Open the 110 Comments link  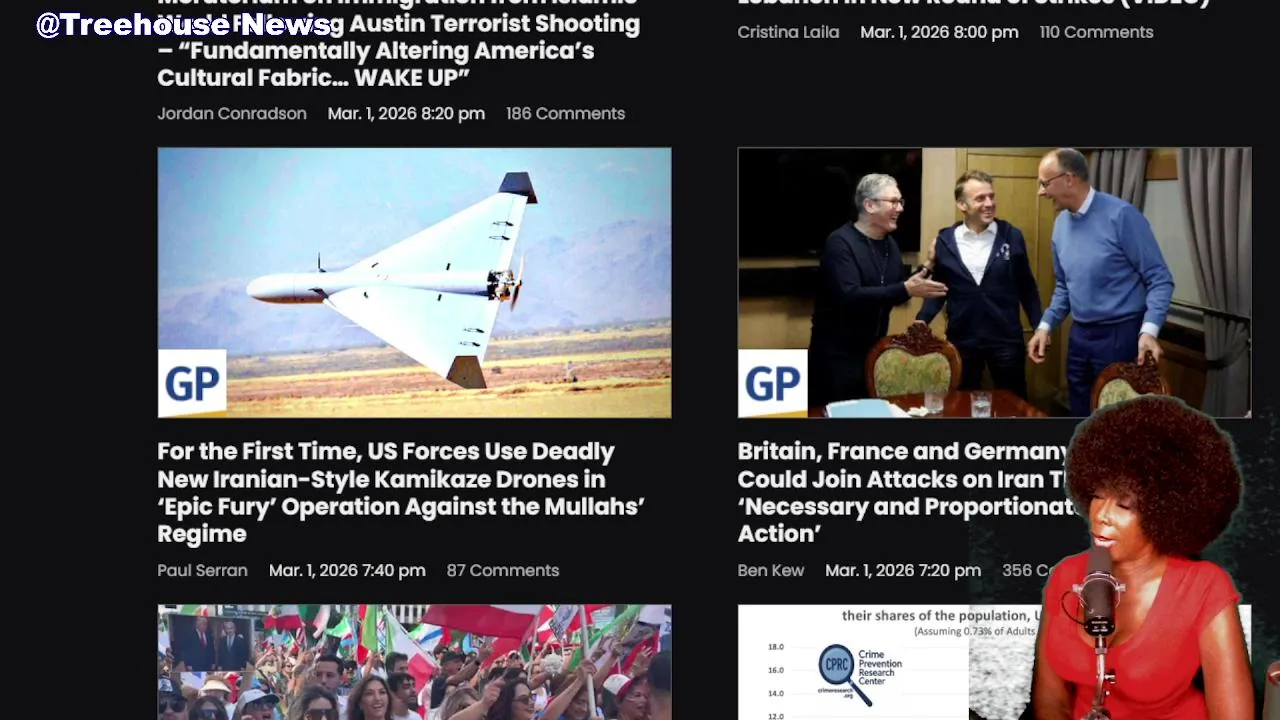tap(1096, 32)
